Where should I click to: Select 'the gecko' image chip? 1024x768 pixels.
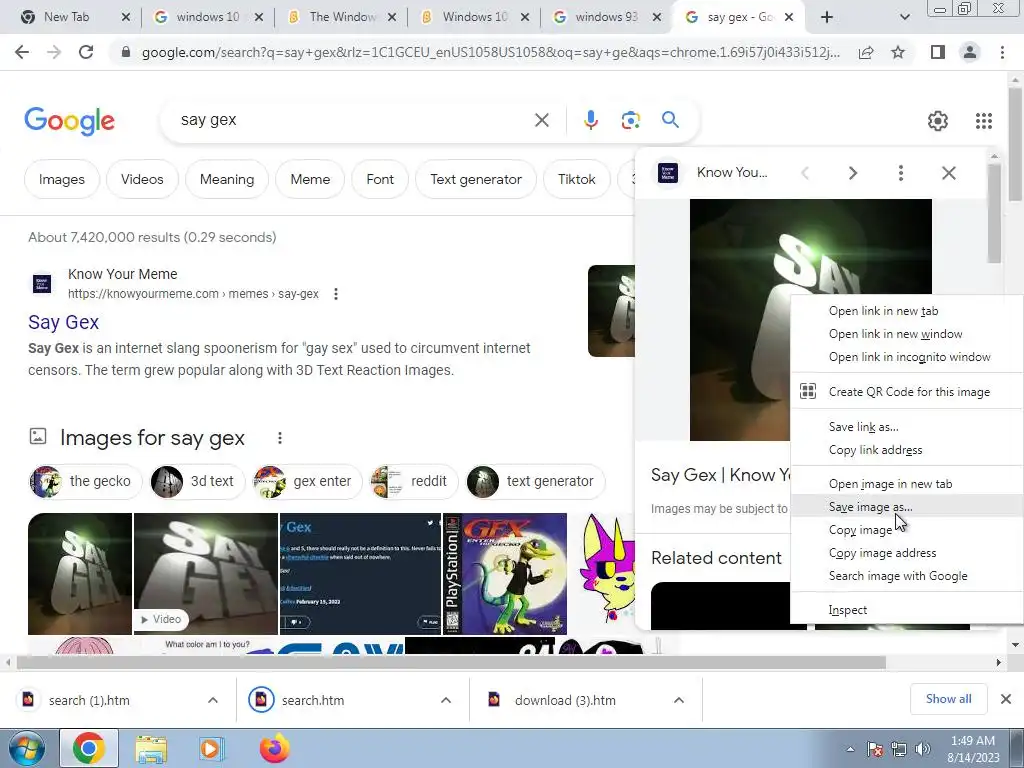[85, 481]
